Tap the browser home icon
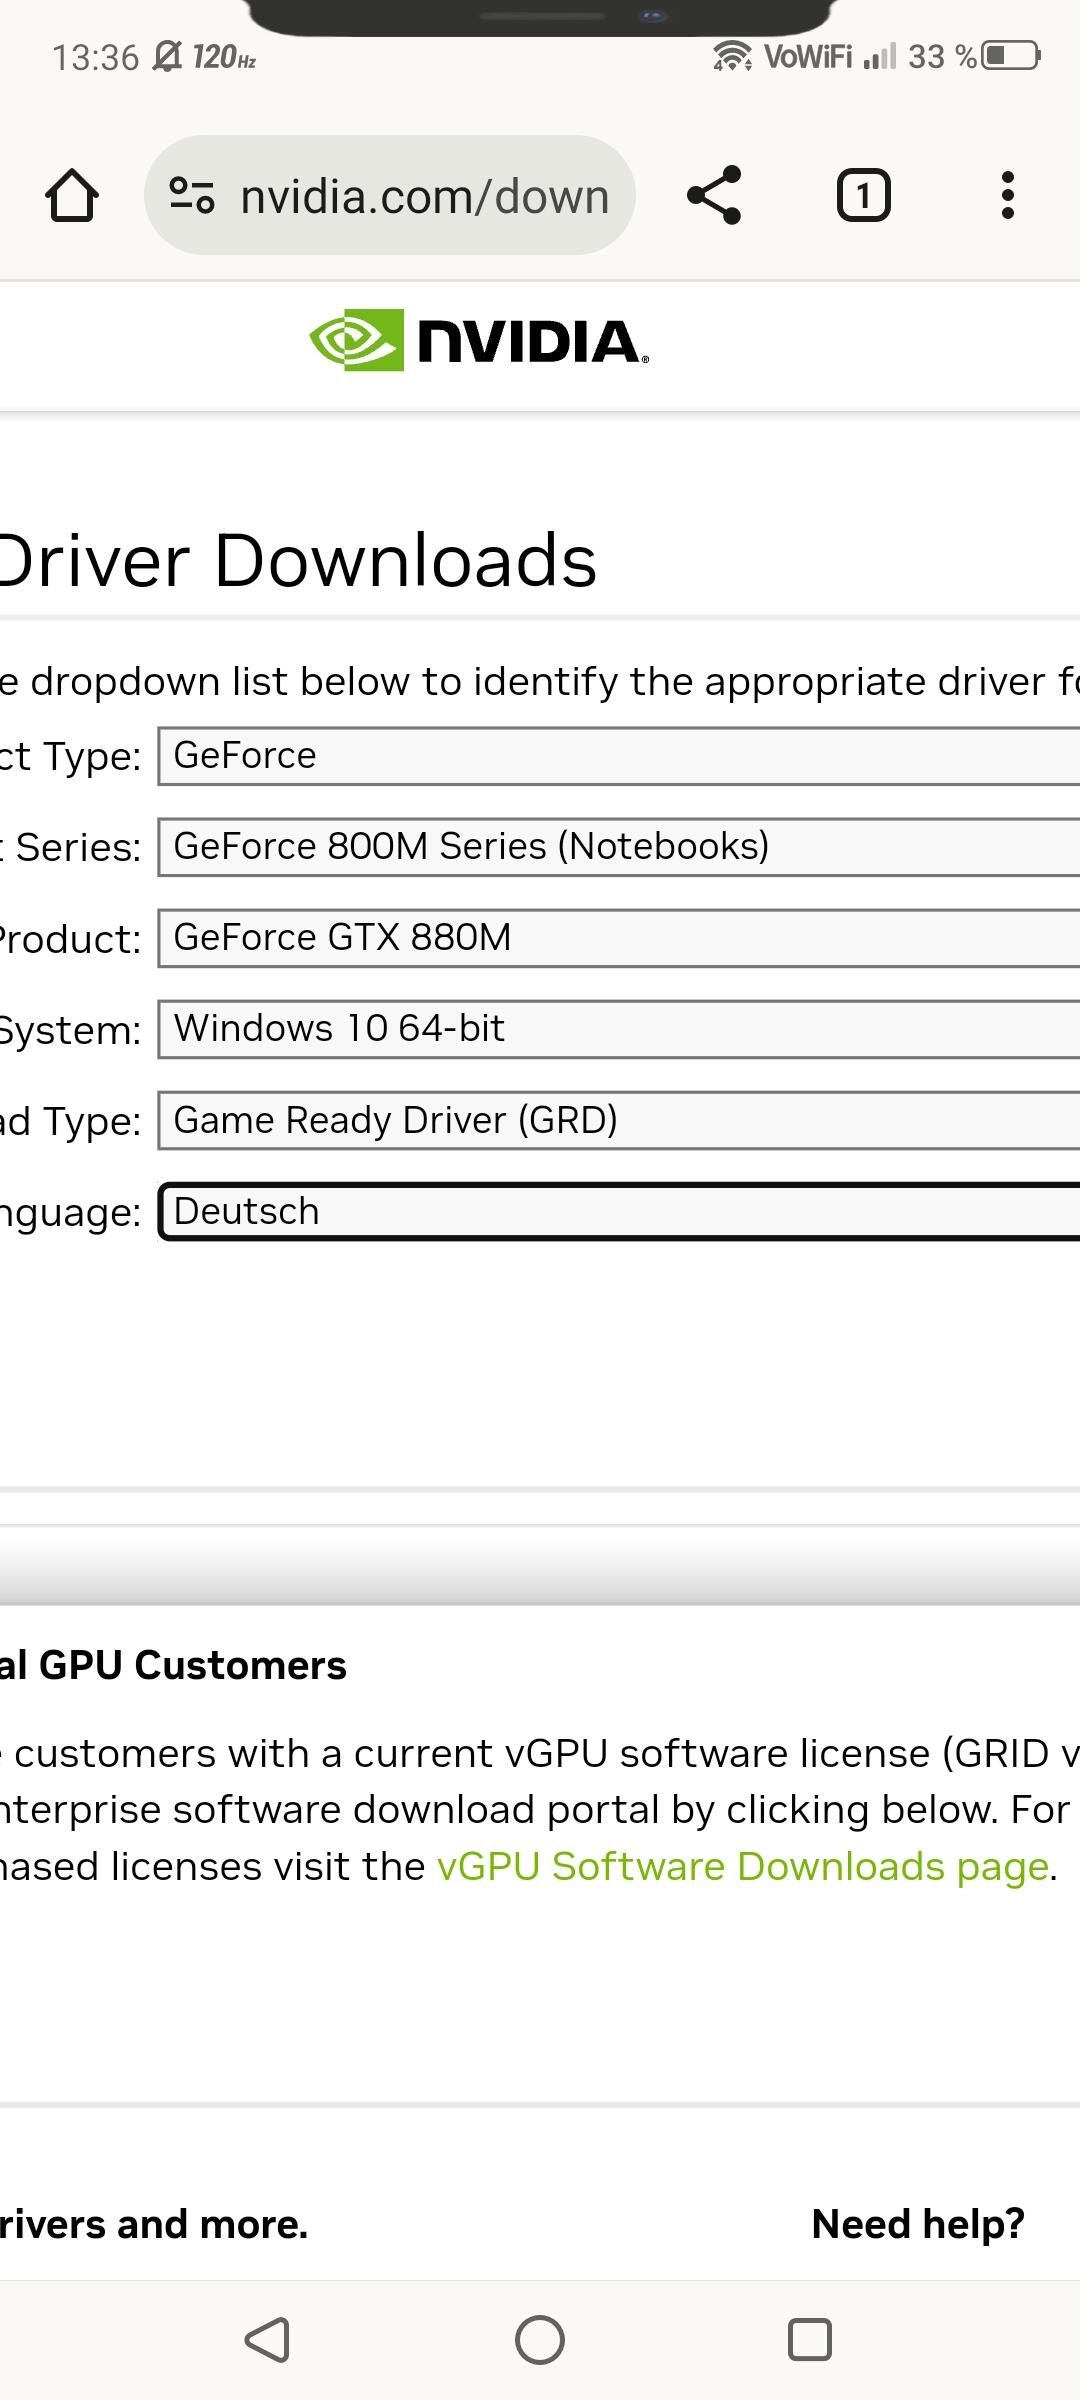The height and width of the screenshot is (2400, 1080). pos(72,195)
